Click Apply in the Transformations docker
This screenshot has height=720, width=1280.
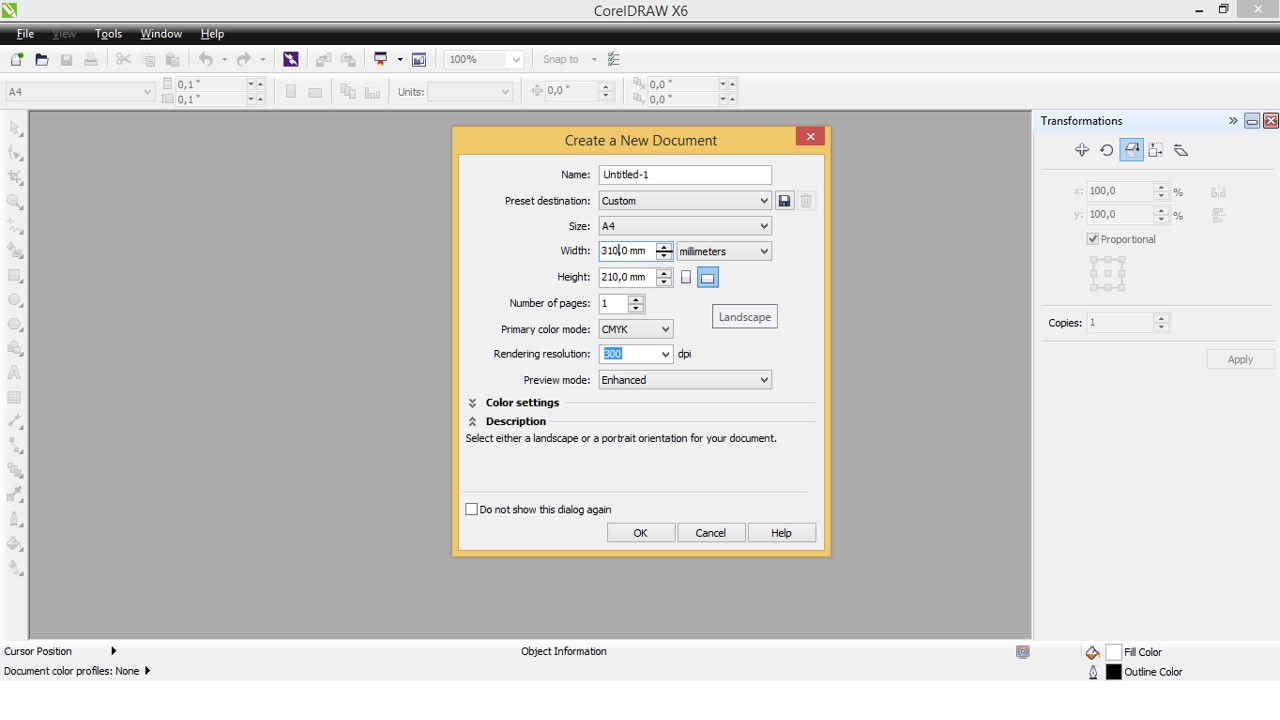pos(1240,359)
